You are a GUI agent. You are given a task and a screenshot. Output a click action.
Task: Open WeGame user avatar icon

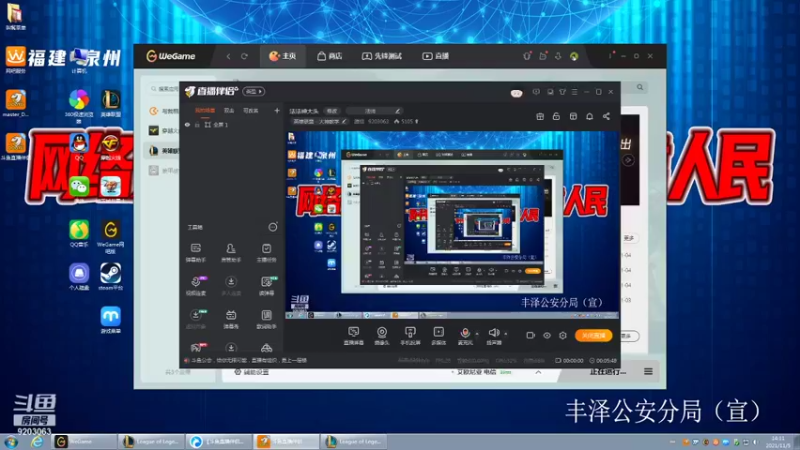pyautogui.click(x=574, y=56)
